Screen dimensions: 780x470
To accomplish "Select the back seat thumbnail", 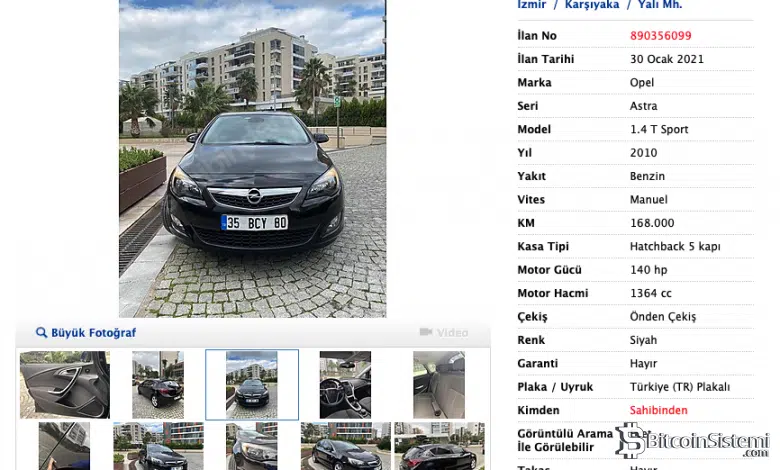I will 439,384.
